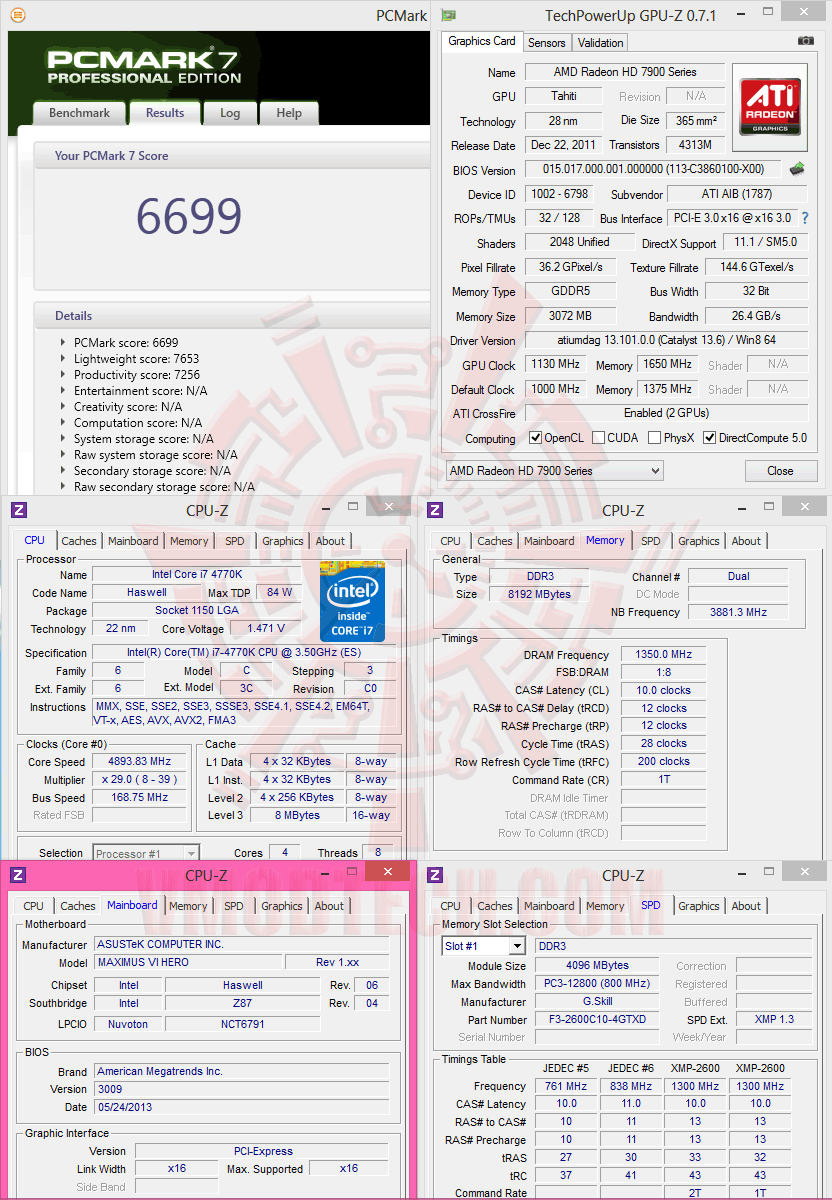
Task: Click the GPU-Z title bar app icon
Action: pyautogui.click(x=450, y=15)
